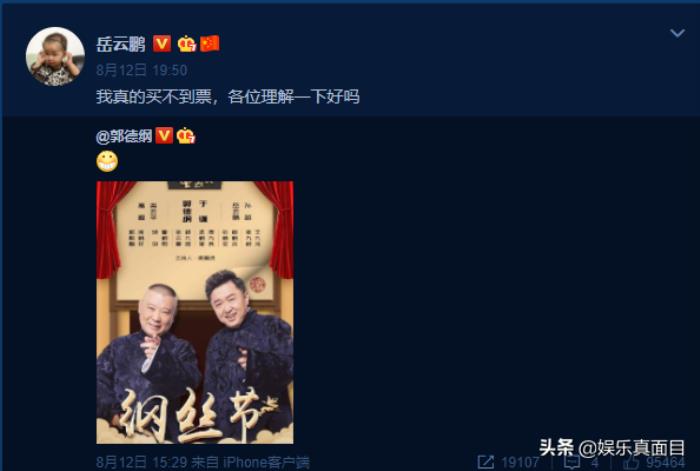Open the post options chevron menu
Viewport: 700px width, 471px height.
click(x=677, y=33)
